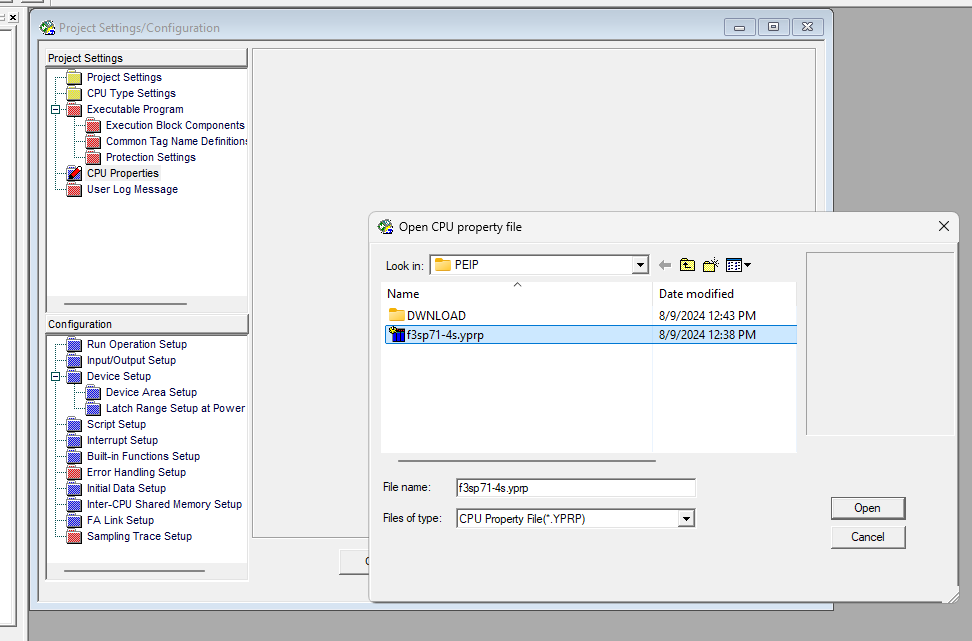972x641 pixels.
Task: Go up one folder level in dialog
Action: pyautogui.click(x=687, y=265)
